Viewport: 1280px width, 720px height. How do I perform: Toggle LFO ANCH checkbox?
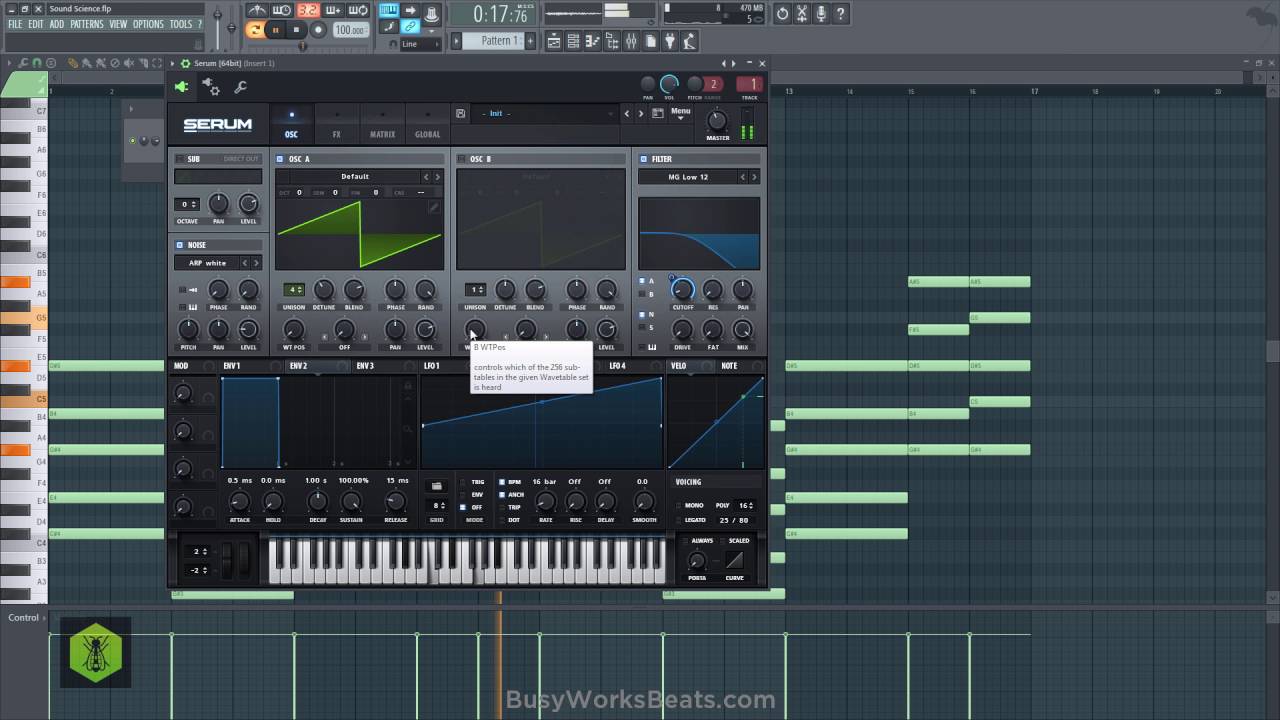click(x=502, y=494)
